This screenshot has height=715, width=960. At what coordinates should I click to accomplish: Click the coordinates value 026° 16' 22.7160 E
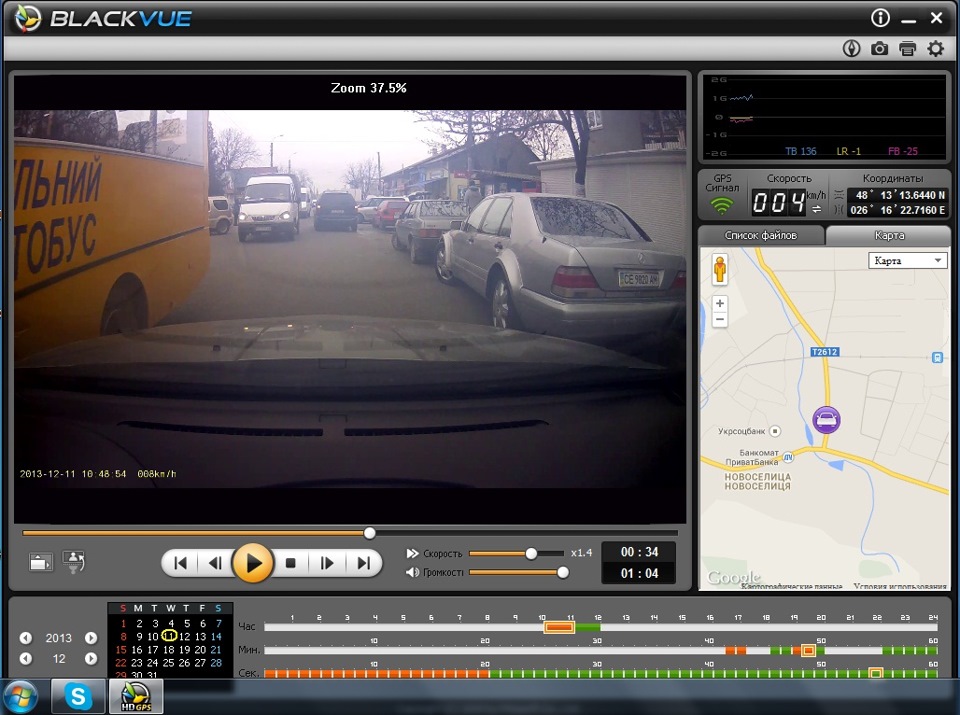(x=899, y=210)
